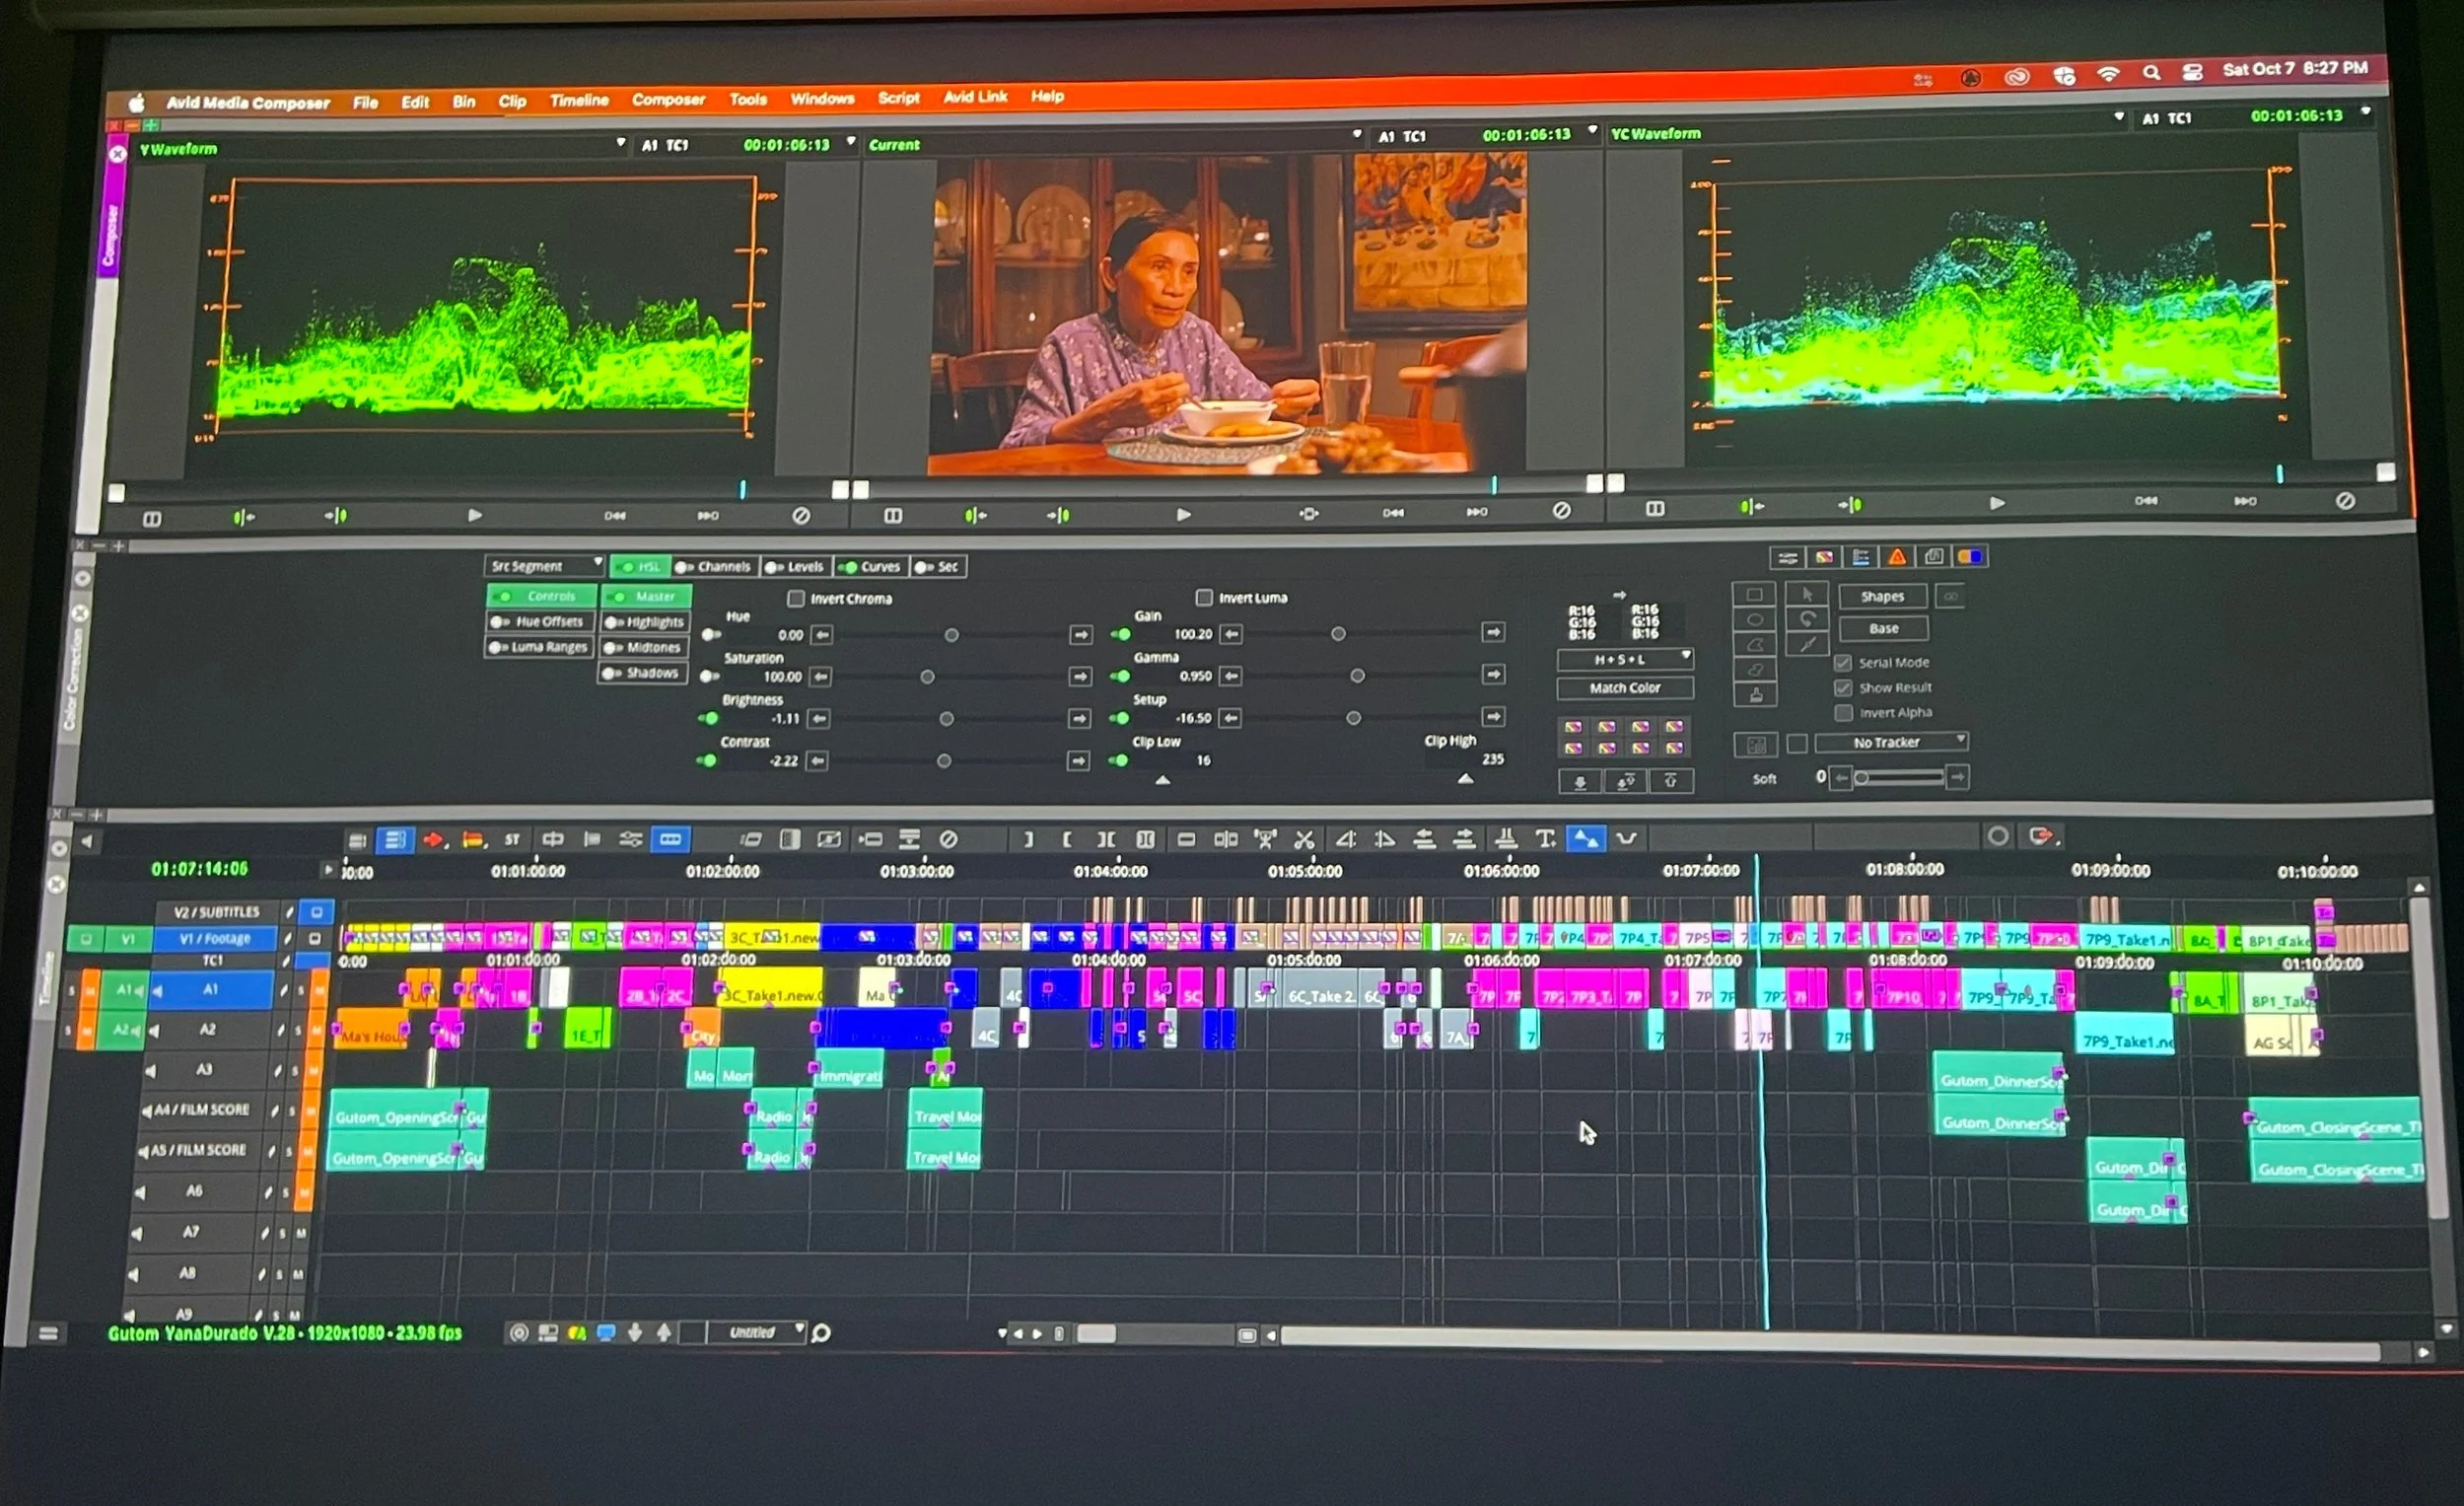Enable the Invert Alpha checkbox
2464x1506 pixels.
[1843, 712]
